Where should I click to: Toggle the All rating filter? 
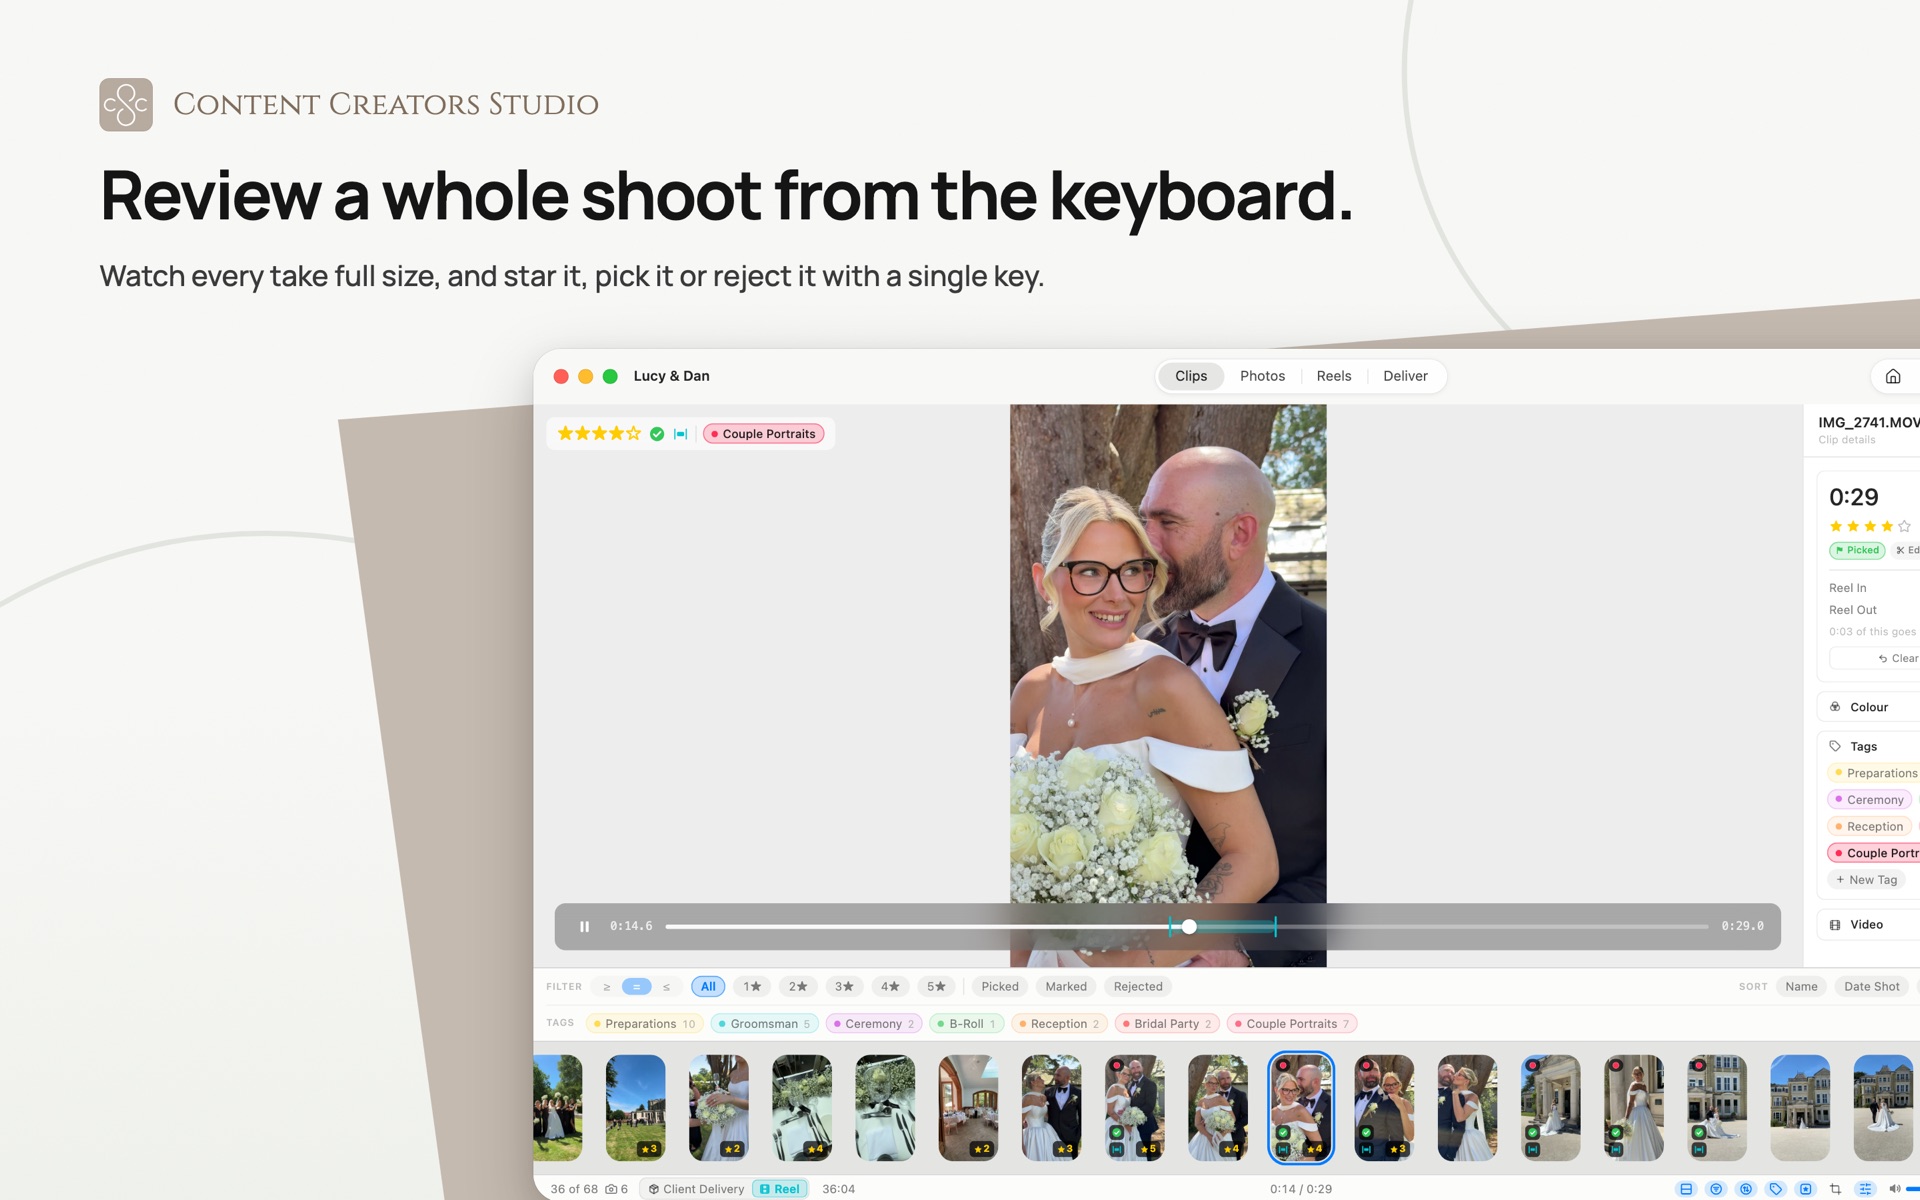pyautogui.click(x=708, y=987)
